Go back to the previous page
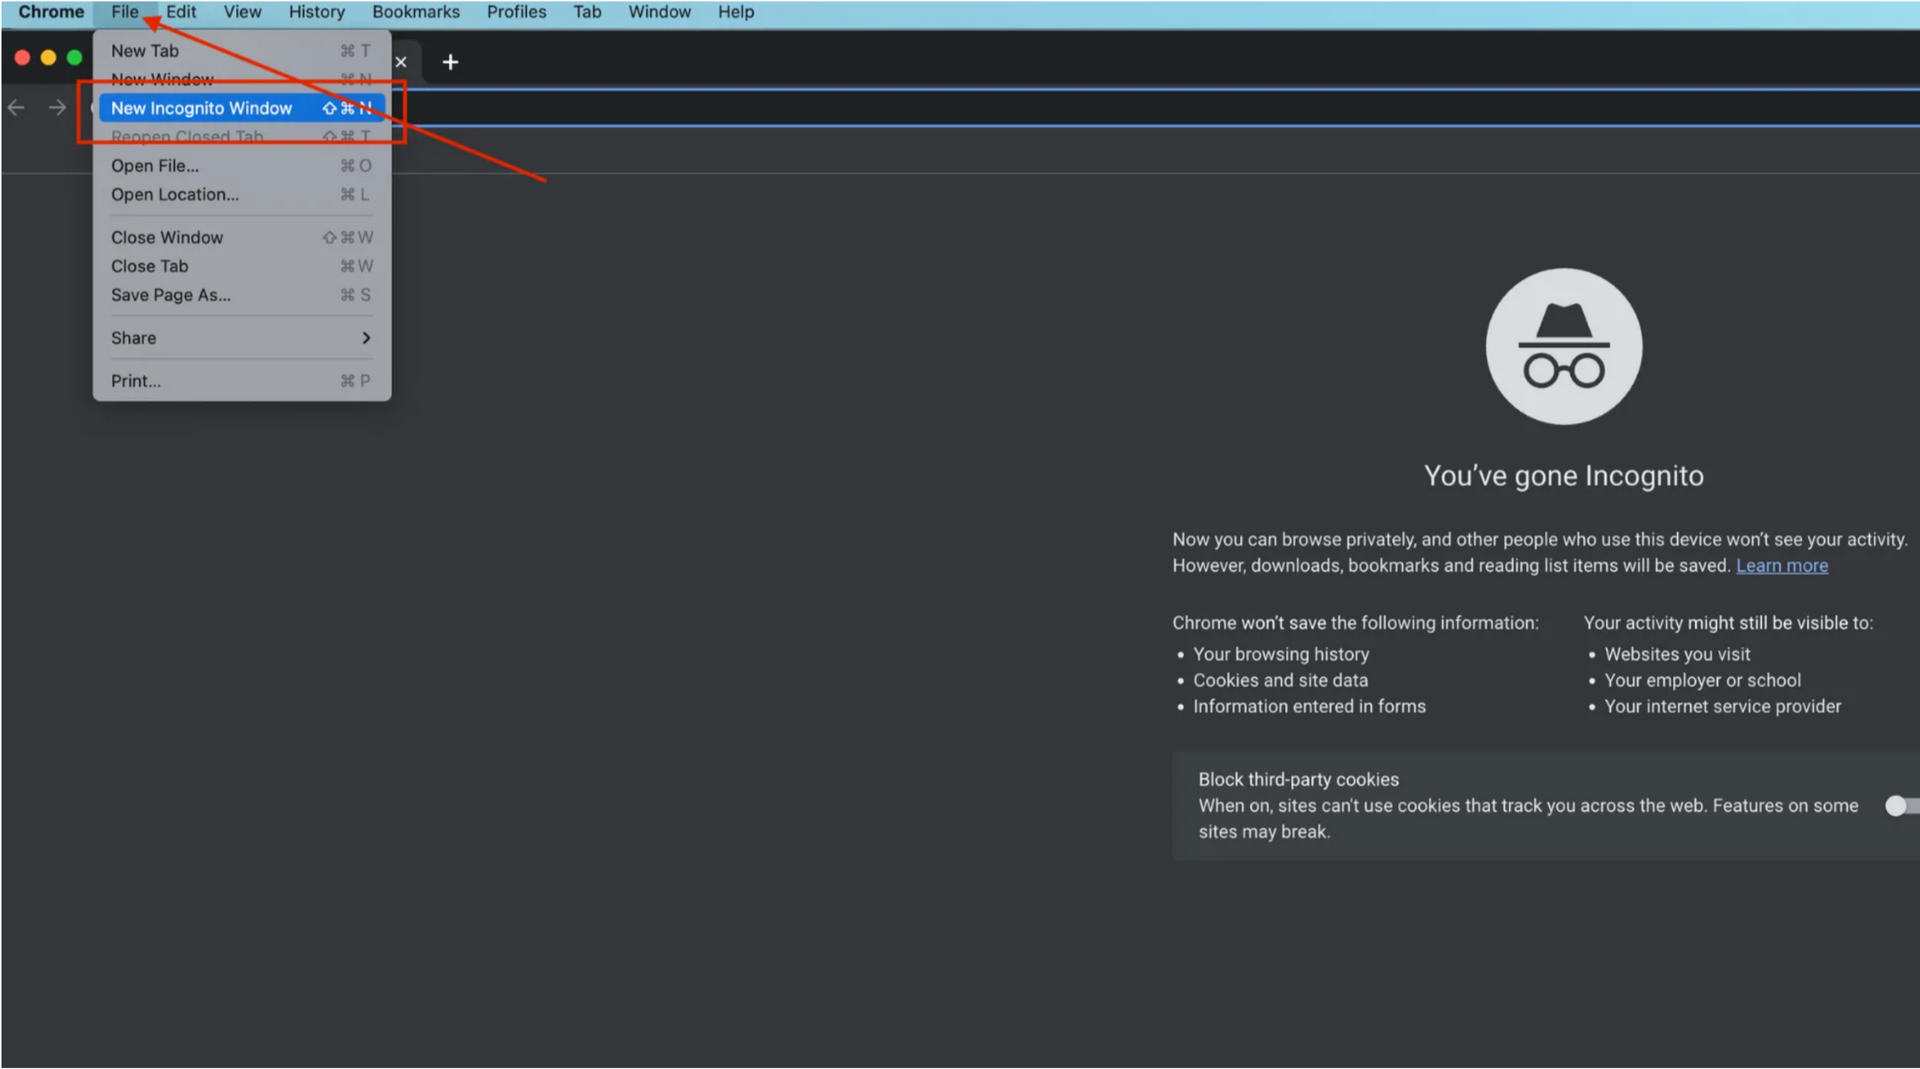This screenshot has width=1920, height=1069. tap(16, 108)
